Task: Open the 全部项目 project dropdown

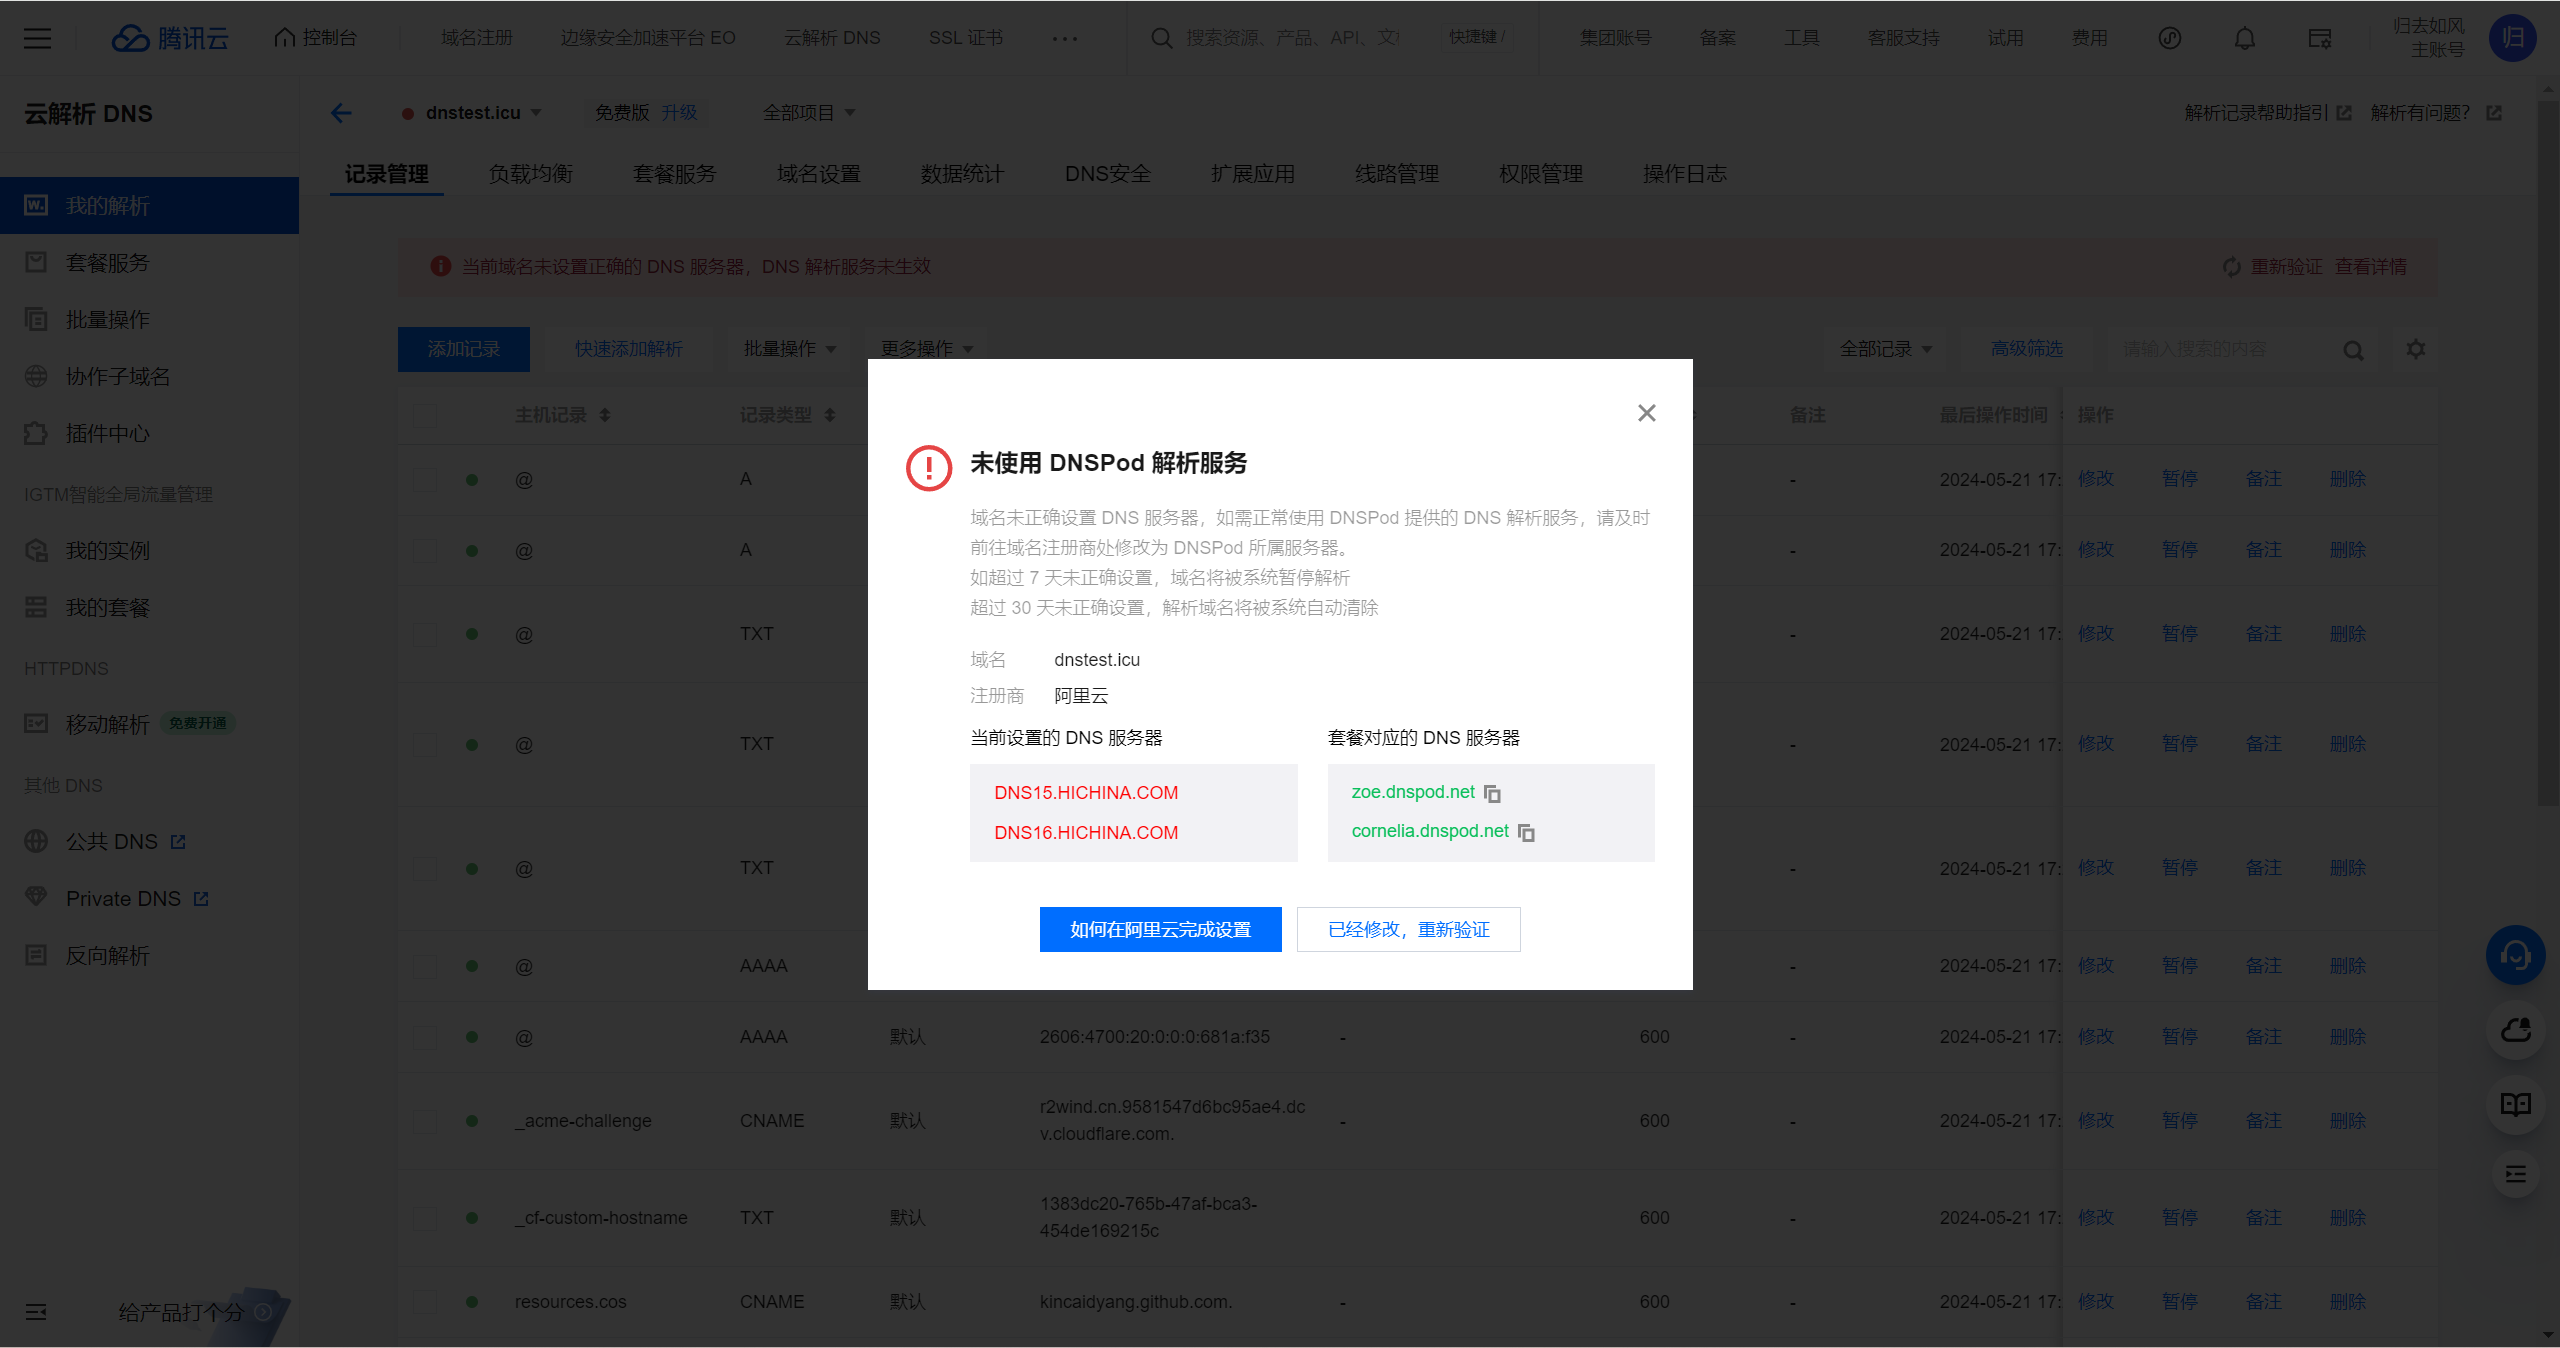Action: coord(810,113)
